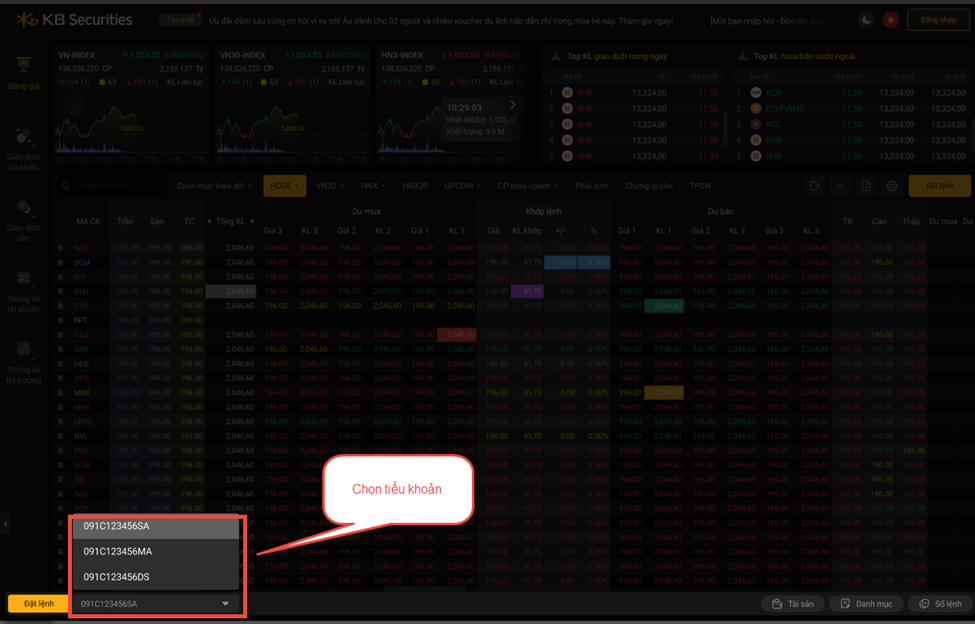The height and width of the screenshot is (624, 975).
Task: Click the Mã CK column header in price table
Action: pyautogui.click(x=88, y=221)
